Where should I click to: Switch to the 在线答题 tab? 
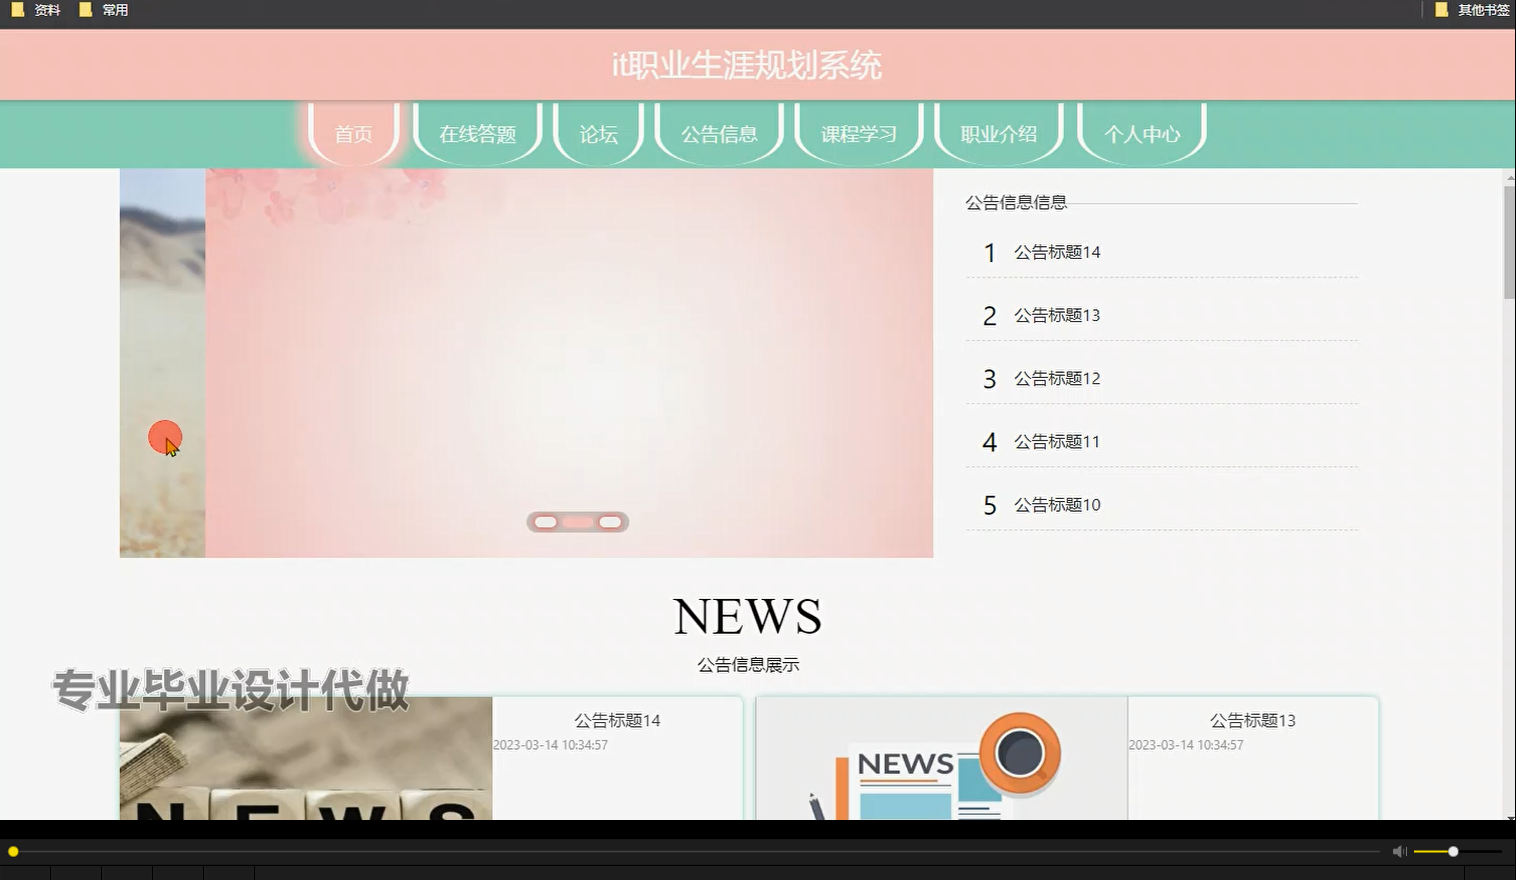point(477,133)
